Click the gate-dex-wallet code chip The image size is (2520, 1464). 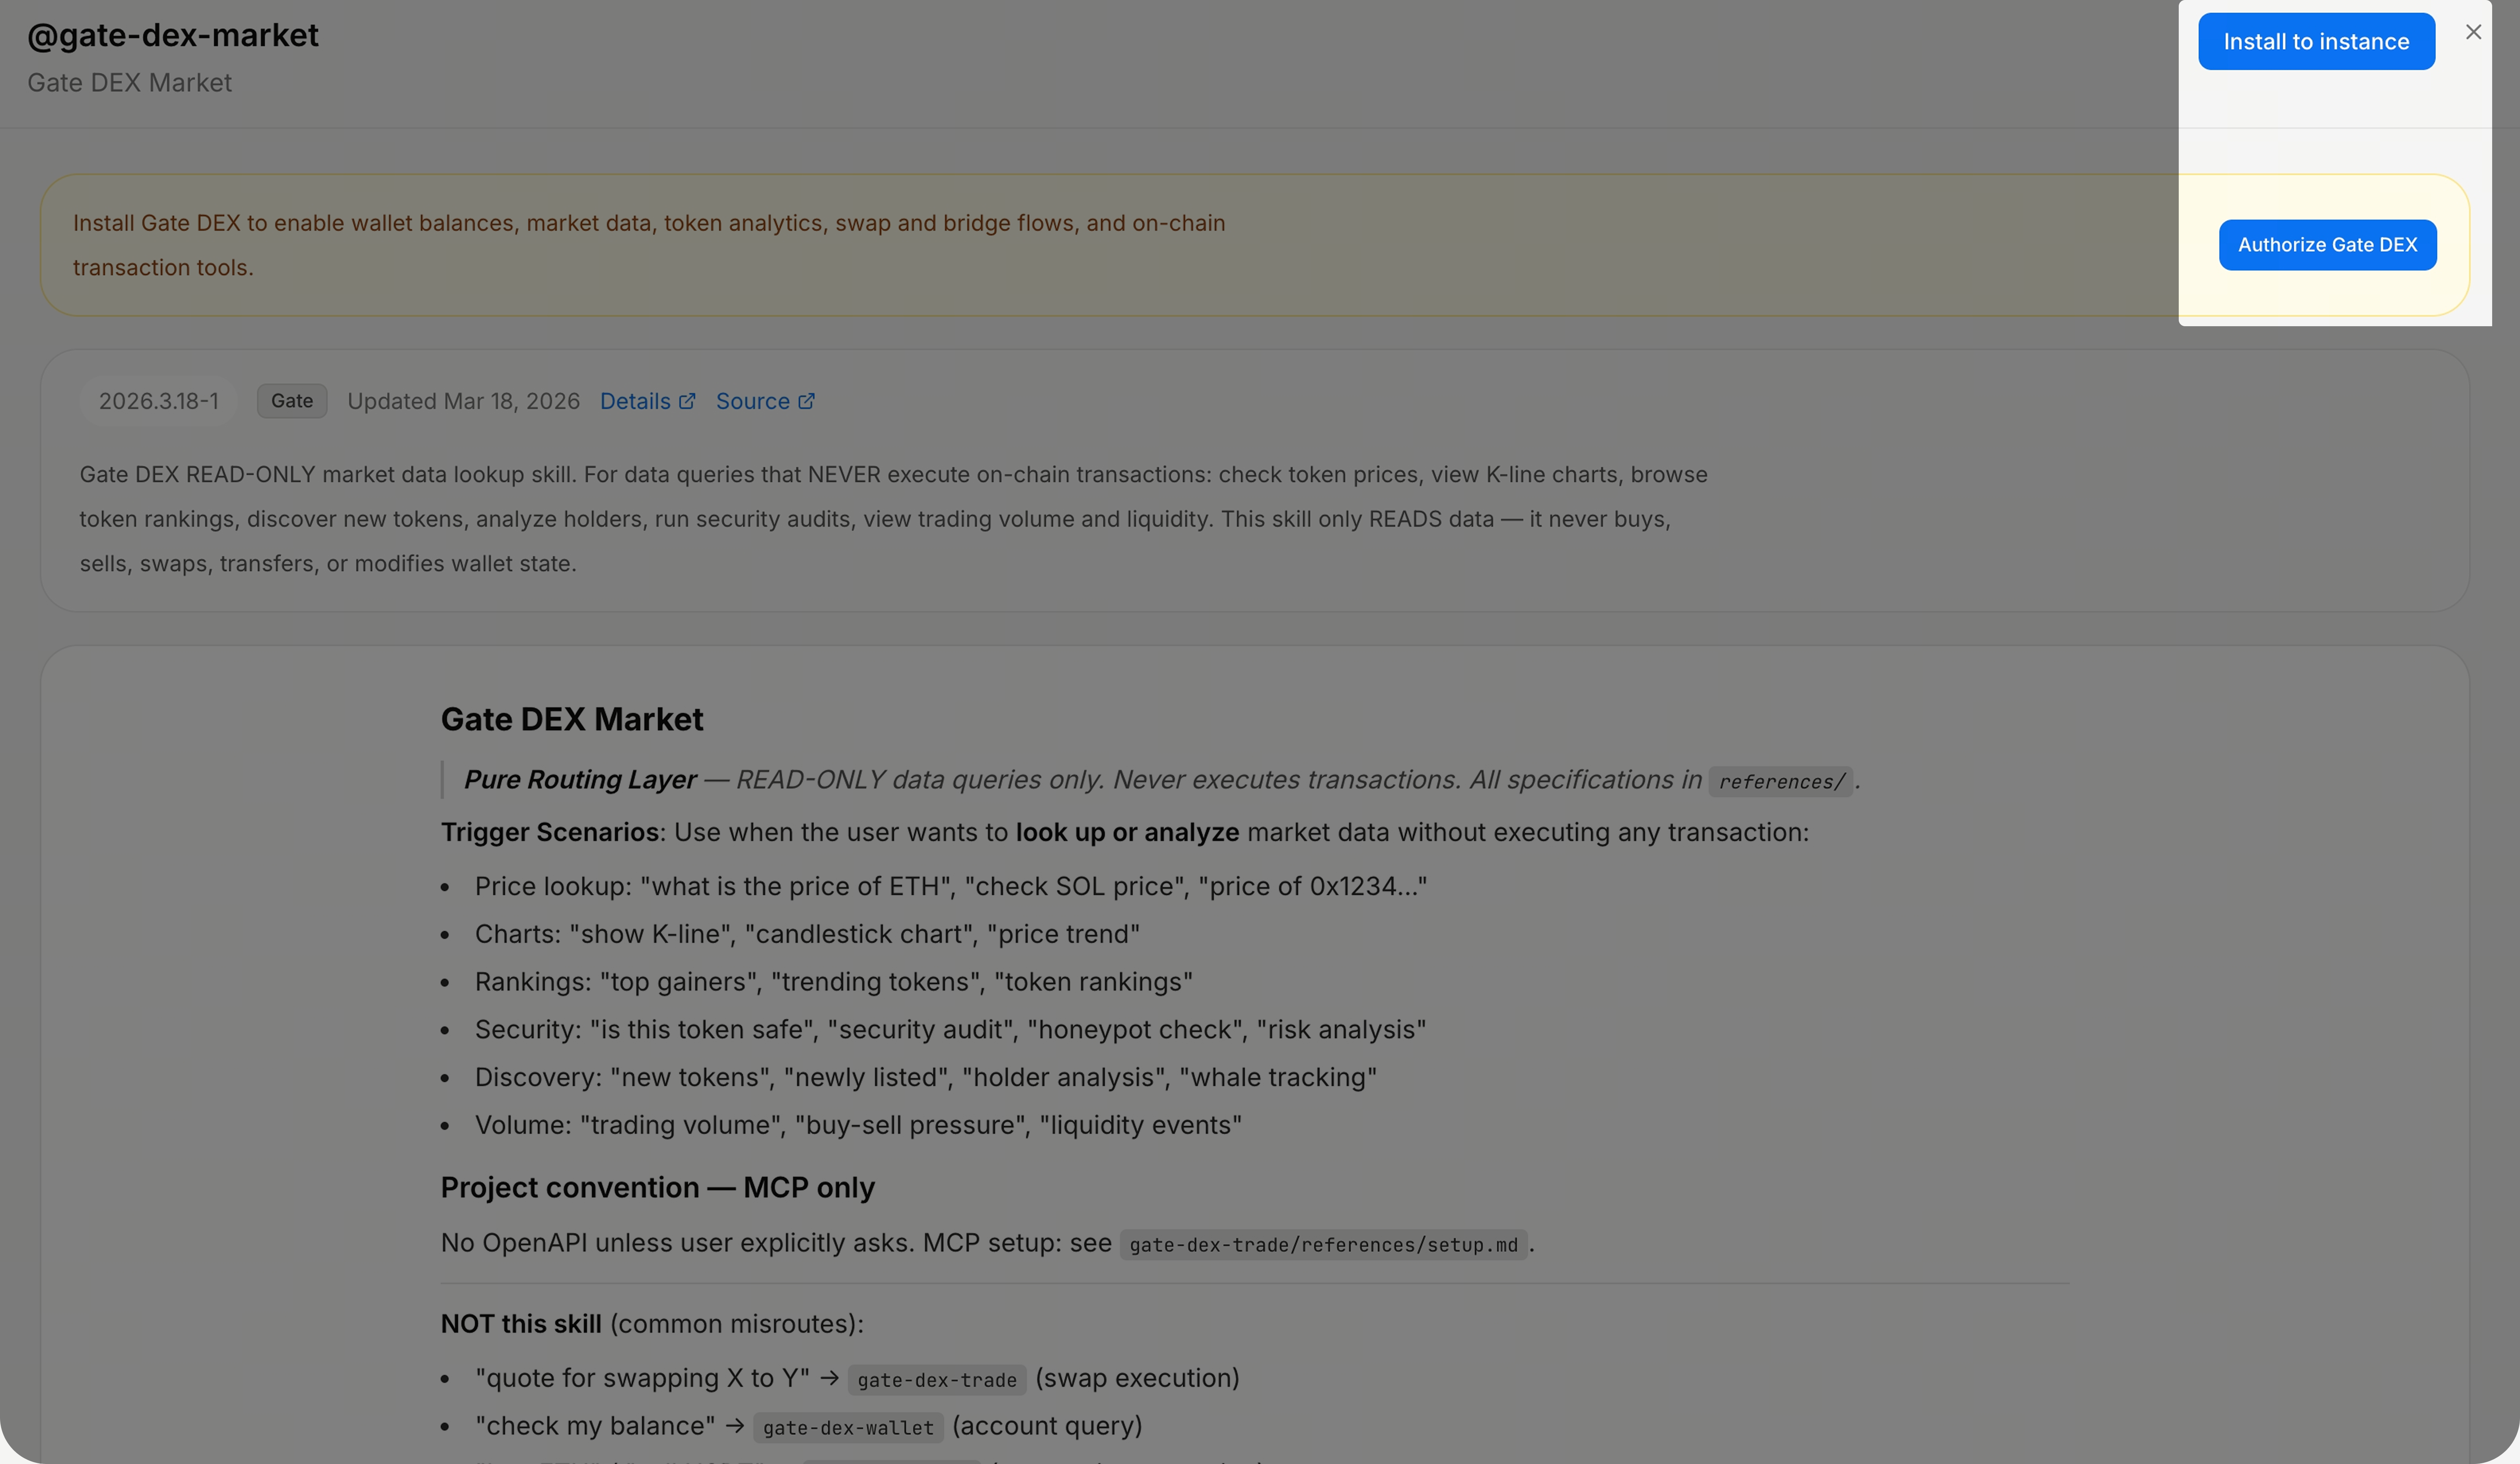pos(847,1428)
